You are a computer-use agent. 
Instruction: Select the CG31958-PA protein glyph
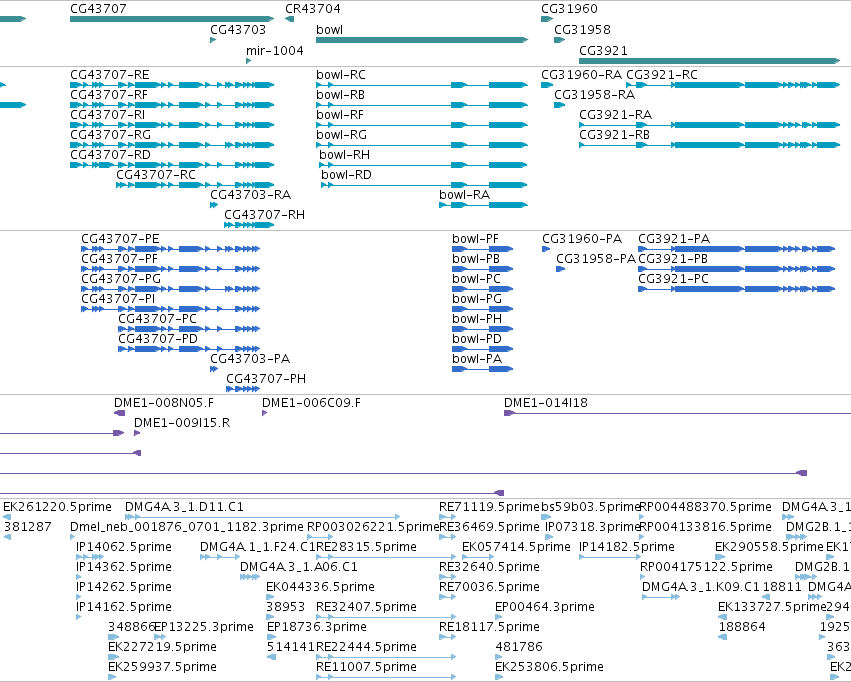point(561,269)
